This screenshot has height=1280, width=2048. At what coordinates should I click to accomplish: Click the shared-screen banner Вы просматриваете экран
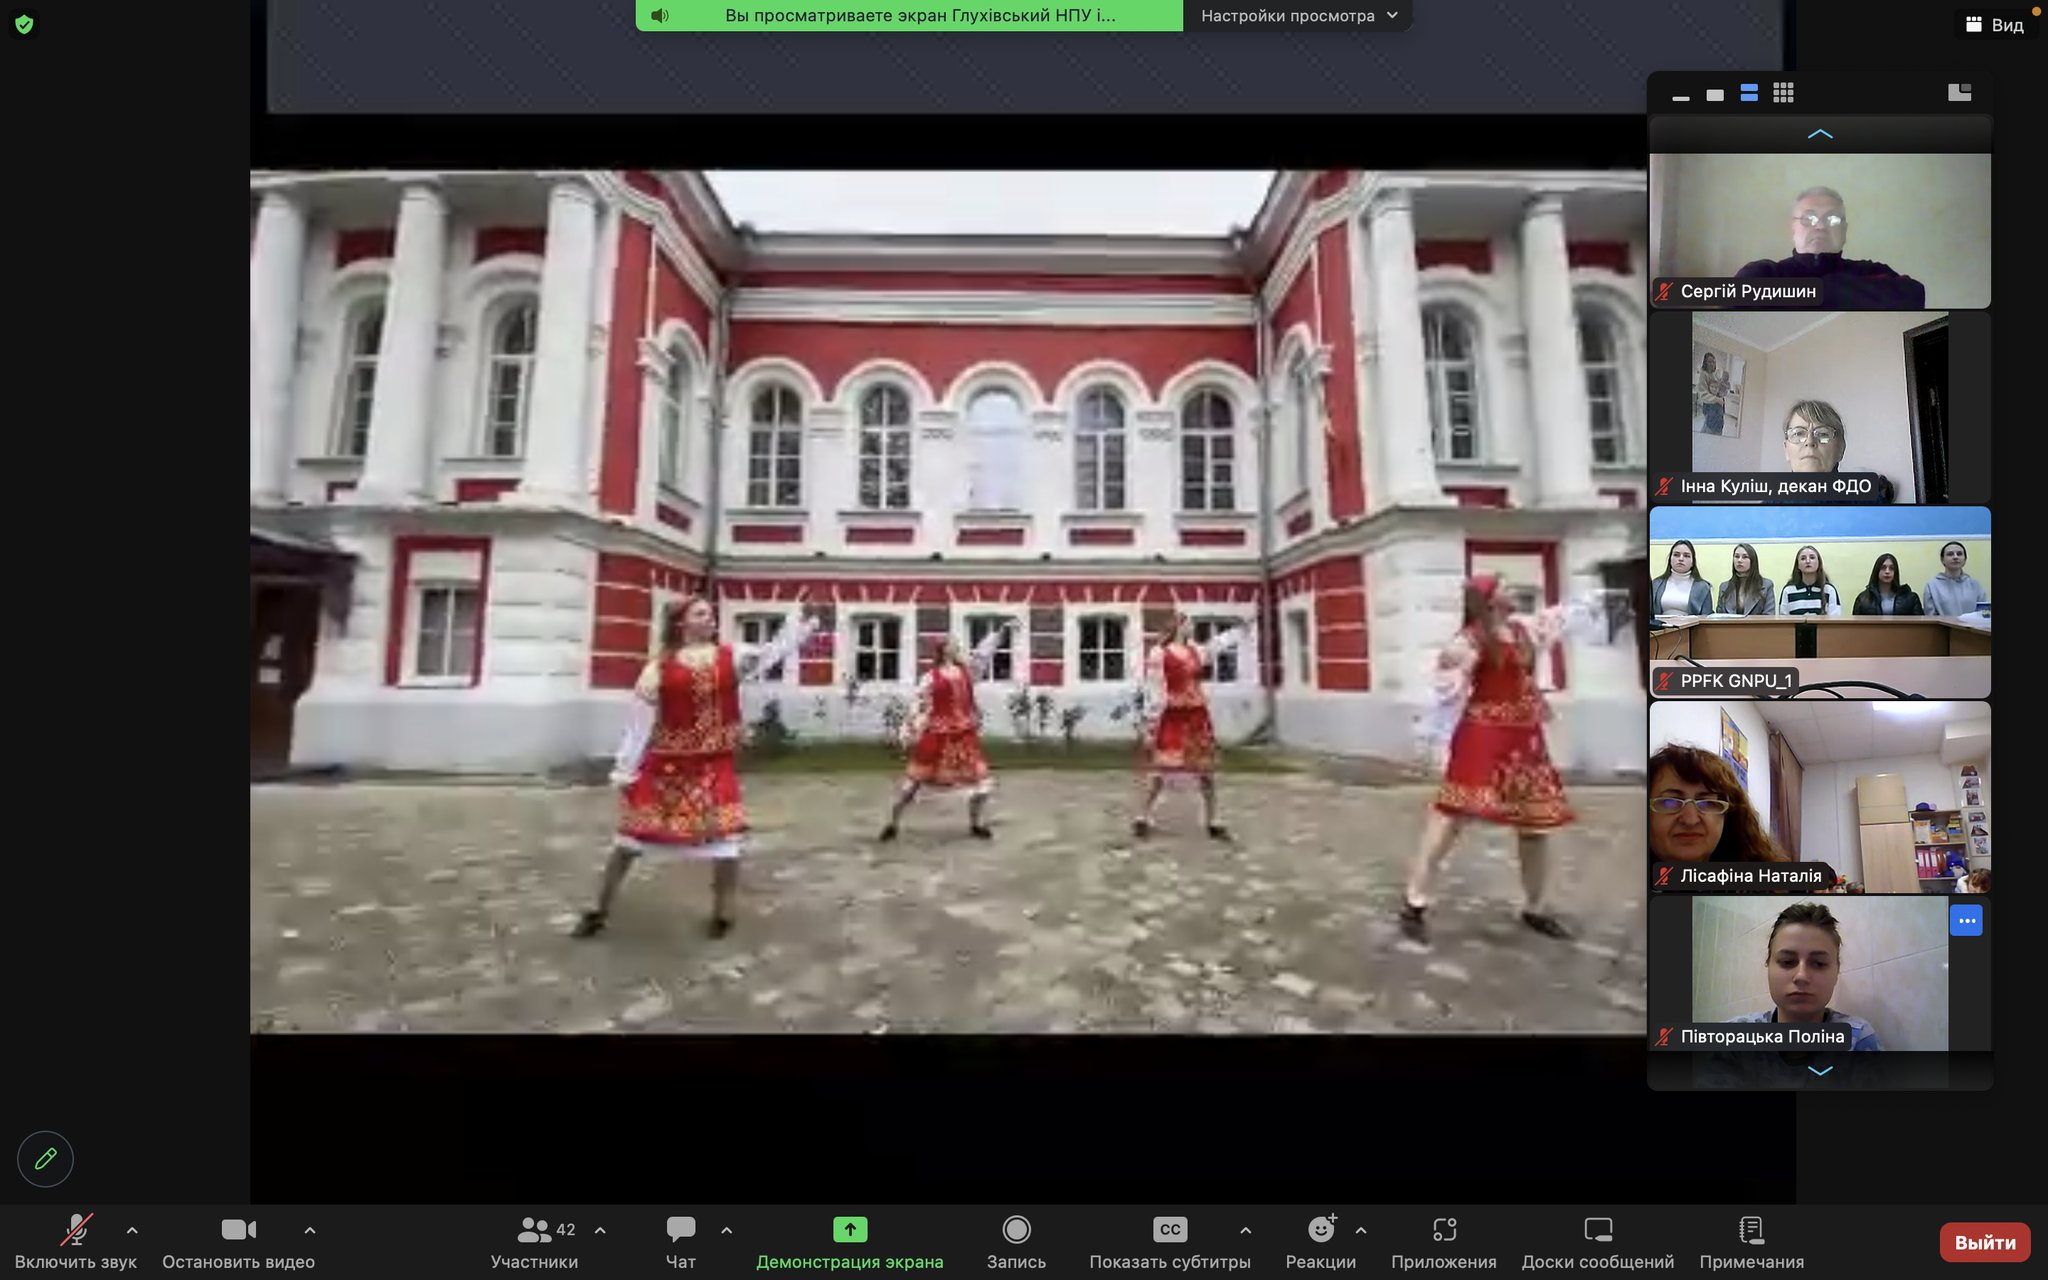[909, 16]
